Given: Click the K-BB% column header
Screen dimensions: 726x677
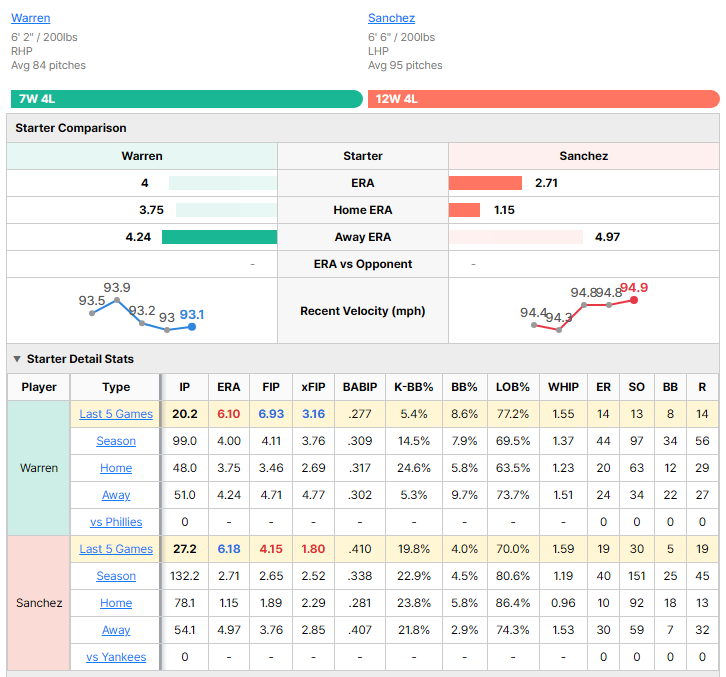Looking at the screenshot, I should tap(413, 387).
